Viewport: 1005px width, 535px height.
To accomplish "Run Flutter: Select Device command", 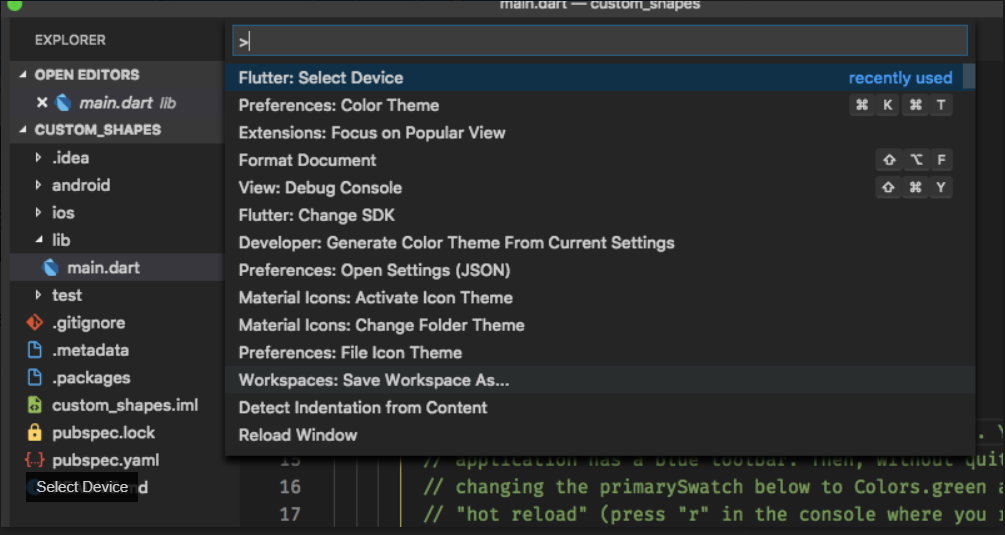I will click(x=600, y=78).
